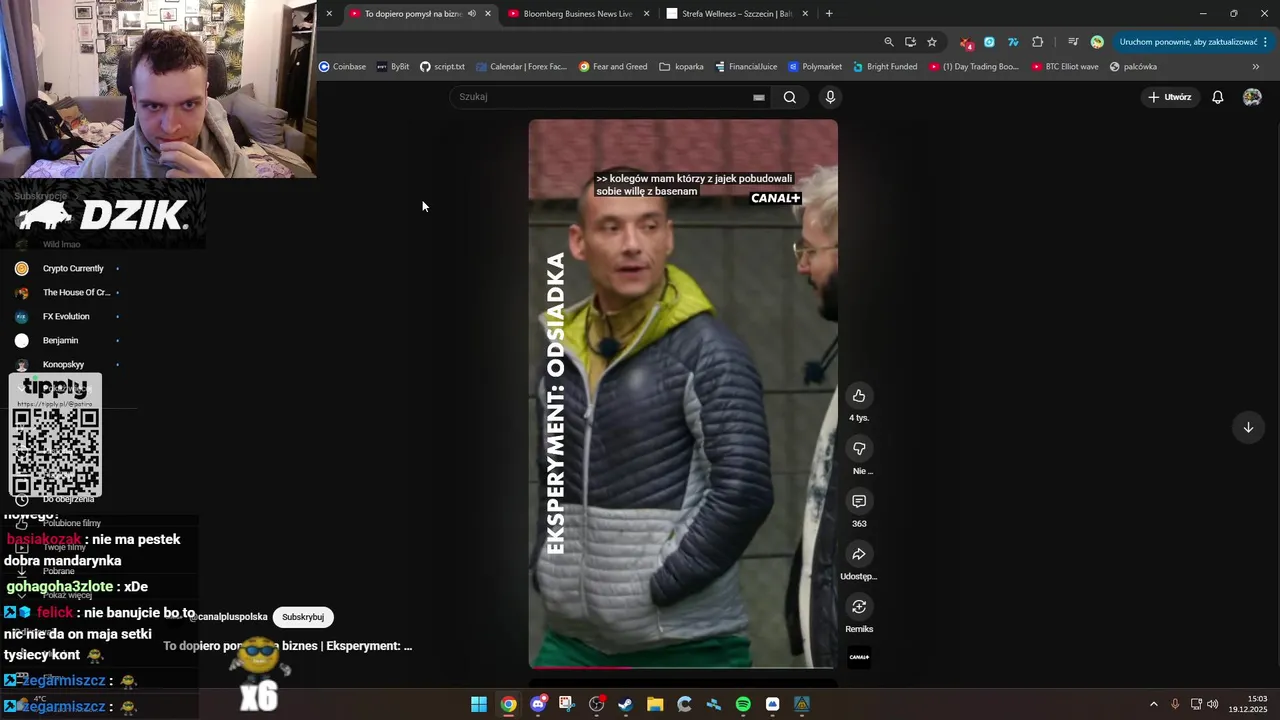Viewport: 1280px width, 720px height.
Task: Share the Short via Udostępnij icon
Action: [858, 554]
